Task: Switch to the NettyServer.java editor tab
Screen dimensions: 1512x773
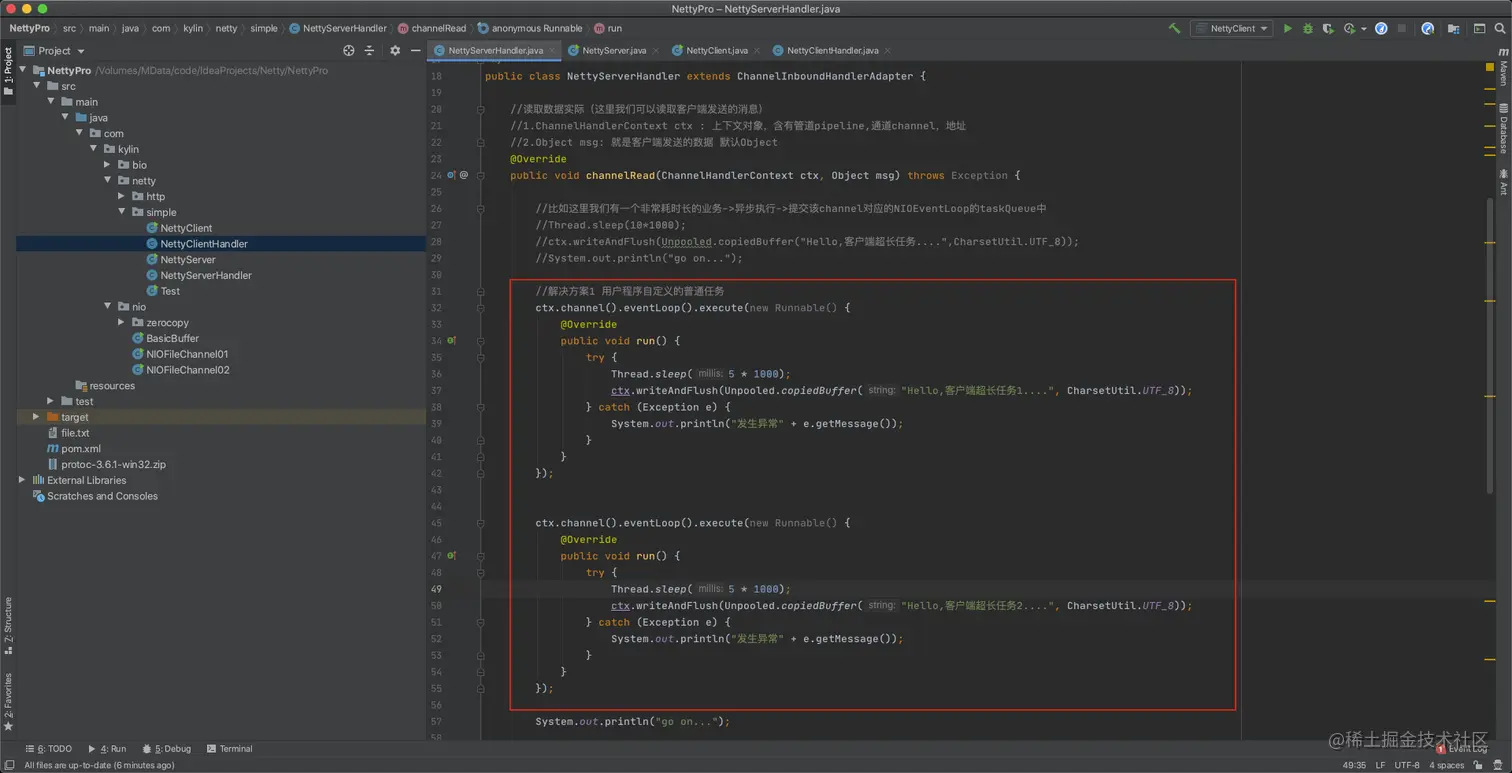Action: point(613,50)
